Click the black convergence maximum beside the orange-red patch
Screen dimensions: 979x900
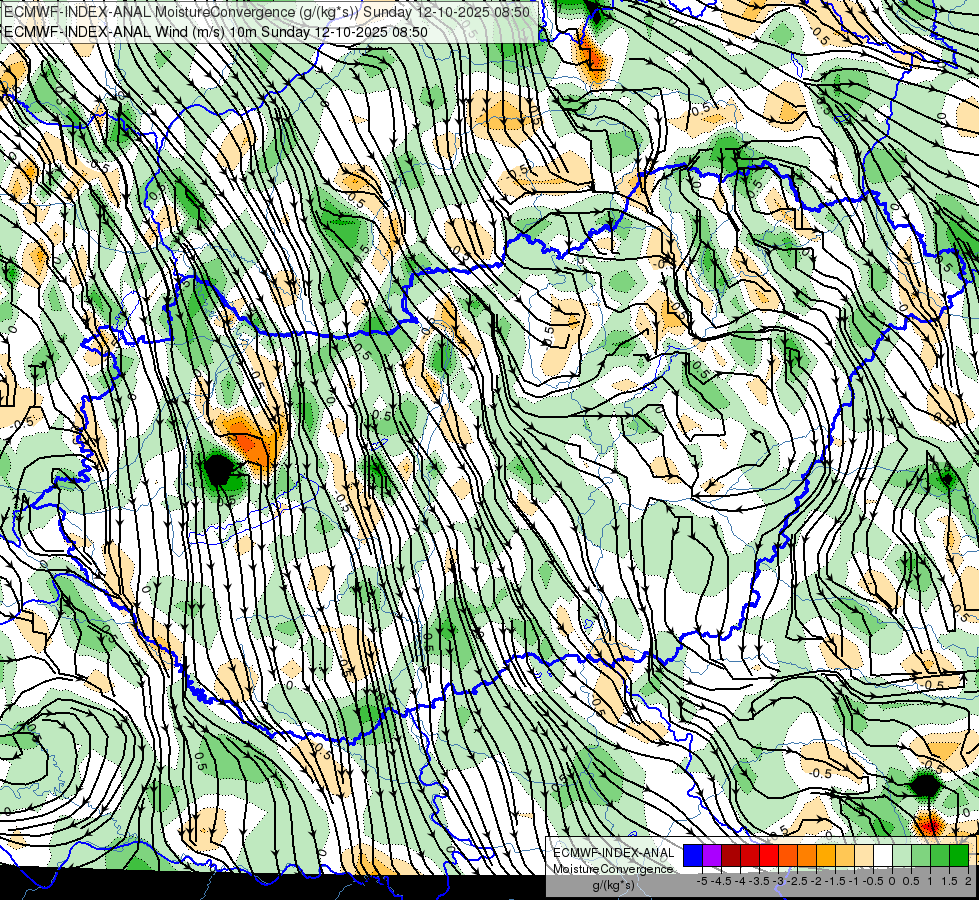click(x=217, y=470)
